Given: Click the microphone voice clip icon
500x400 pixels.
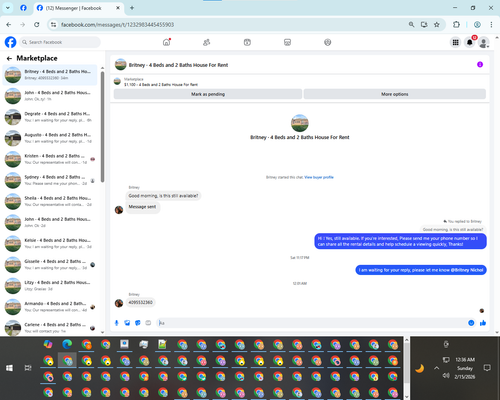Looking at the screenshot, I should 117,323.
